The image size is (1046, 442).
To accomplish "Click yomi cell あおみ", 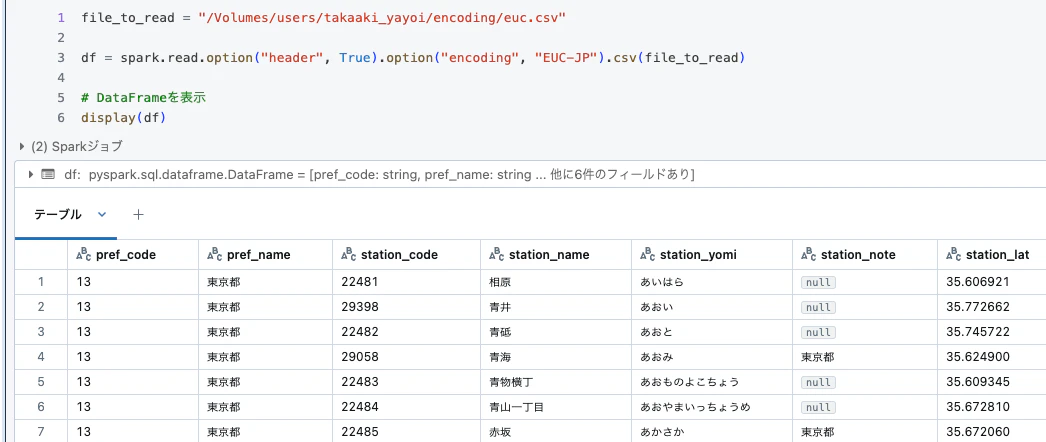I will (x=712, y=357).
